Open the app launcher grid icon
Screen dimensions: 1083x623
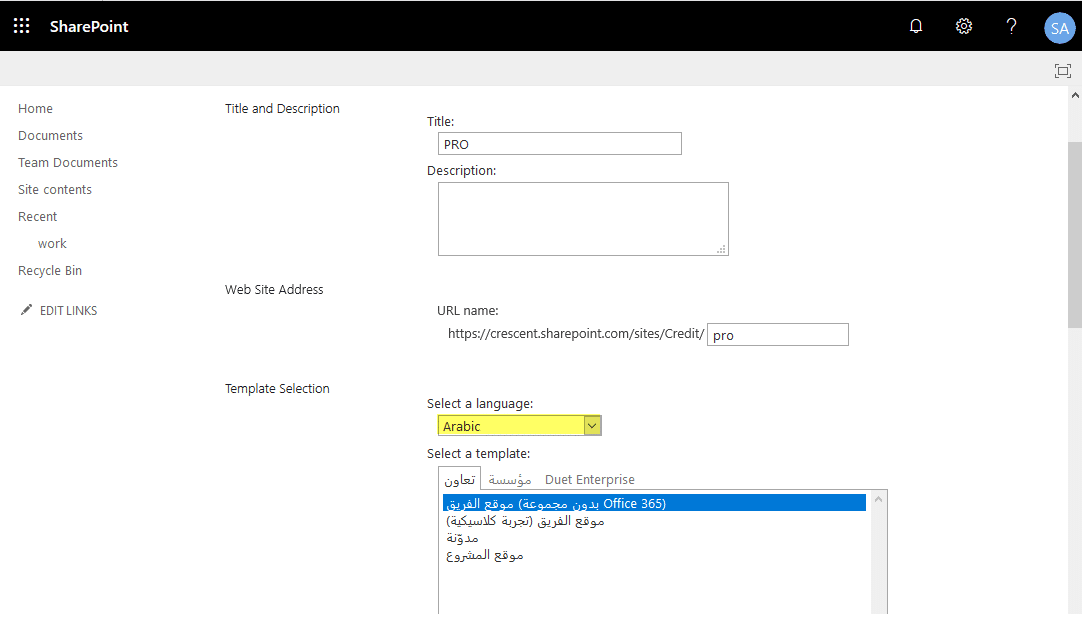[x=21, y=26]
